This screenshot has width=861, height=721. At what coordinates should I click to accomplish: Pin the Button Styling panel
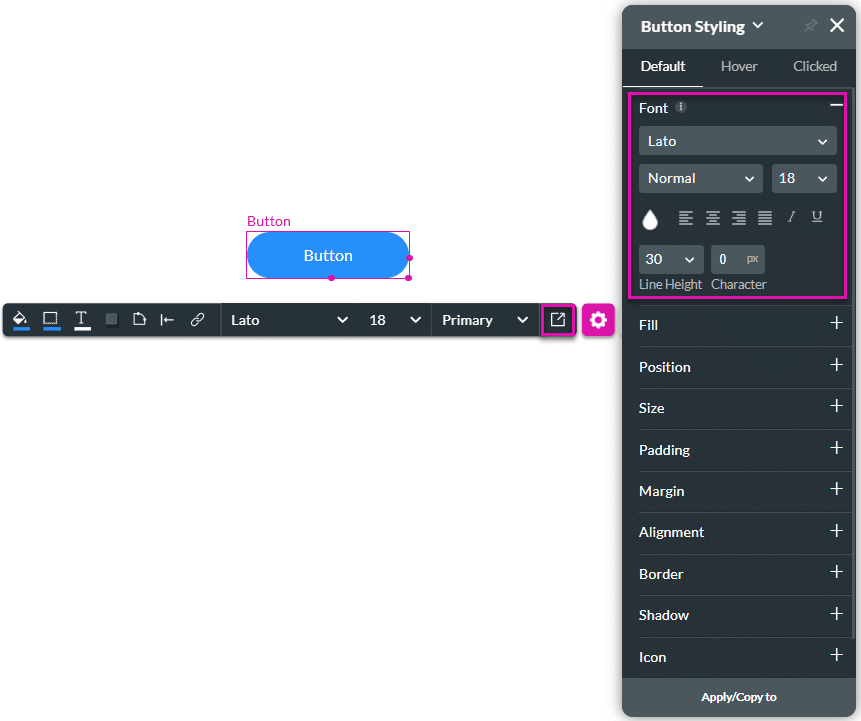point(810,26)
